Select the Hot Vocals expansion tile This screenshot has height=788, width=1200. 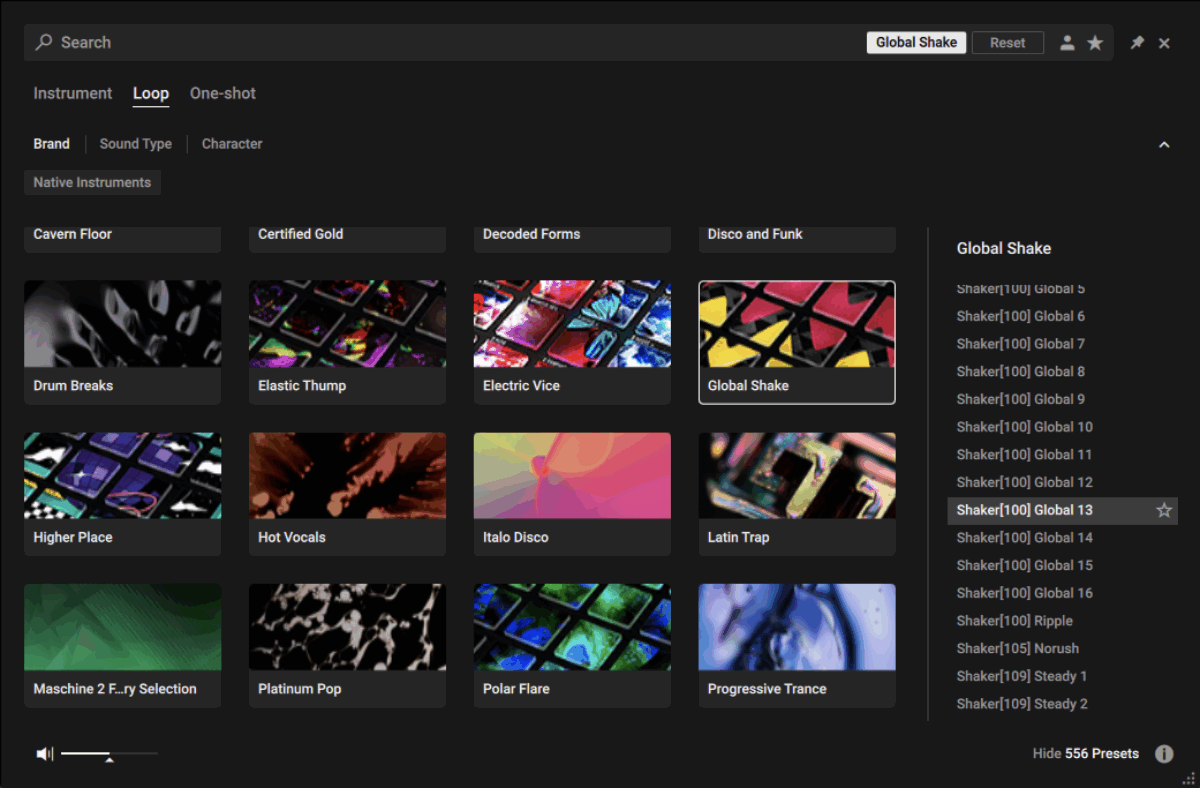347,494
